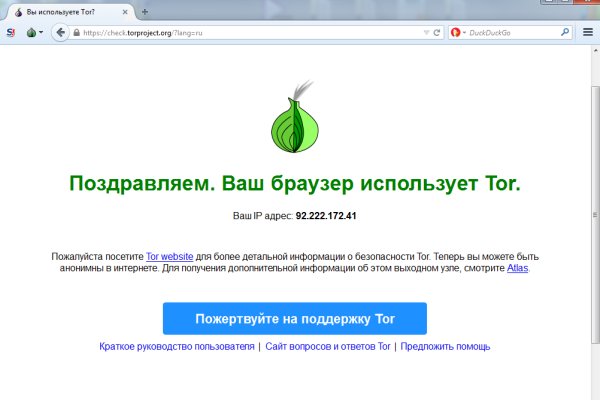Click the check.torproject.org address bar
The width and height of the screenshot is (600, 400).
coord(250,32)
